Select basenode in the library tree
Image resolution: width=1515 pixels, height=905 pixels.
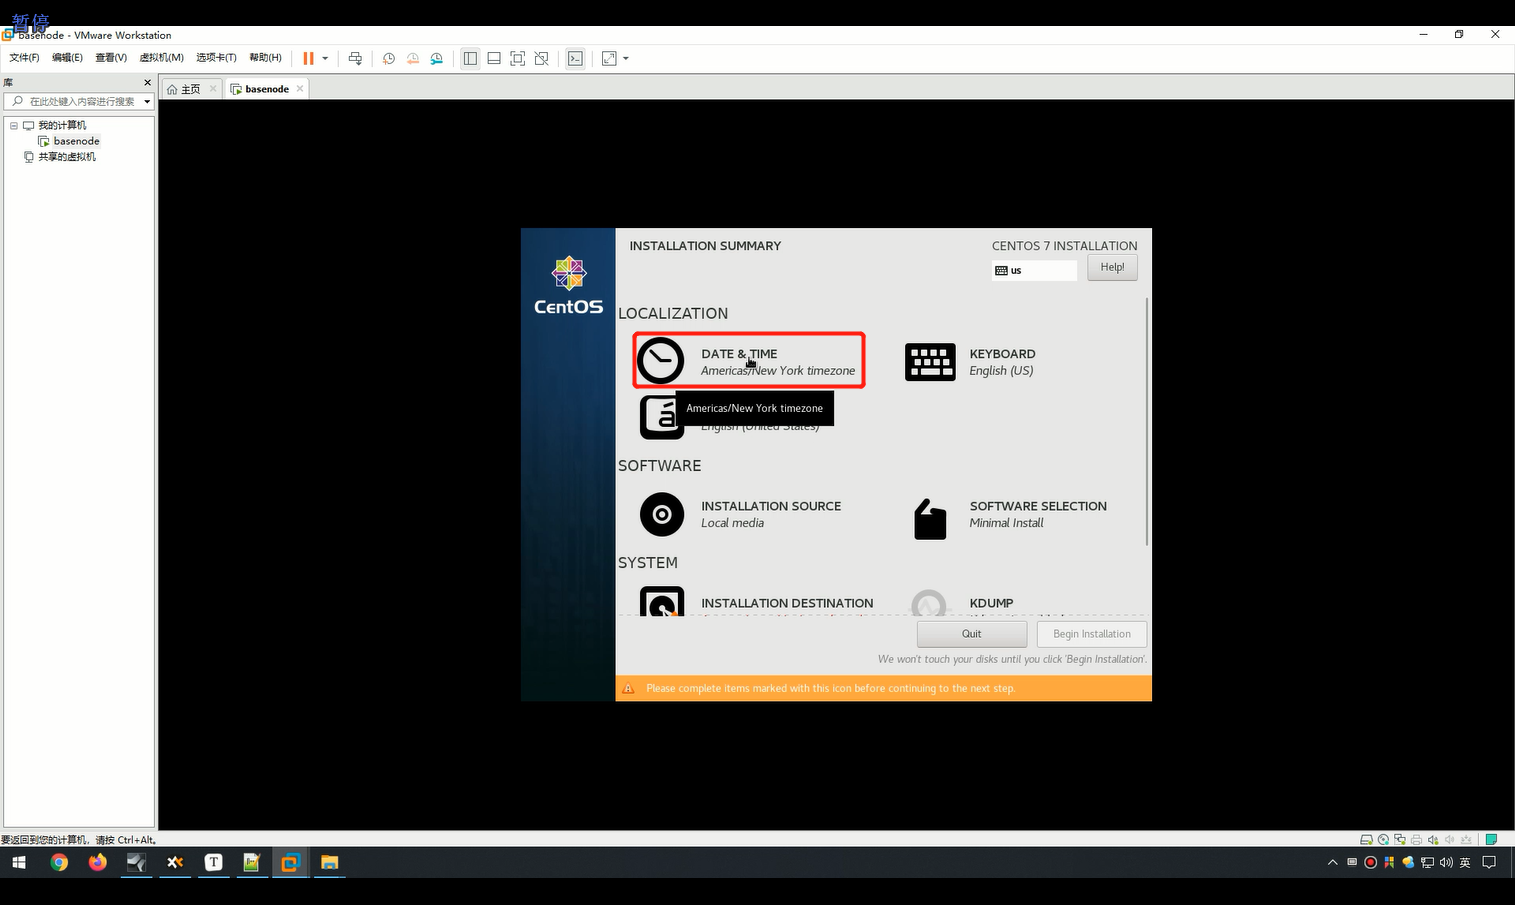click(x=76, y=141)
